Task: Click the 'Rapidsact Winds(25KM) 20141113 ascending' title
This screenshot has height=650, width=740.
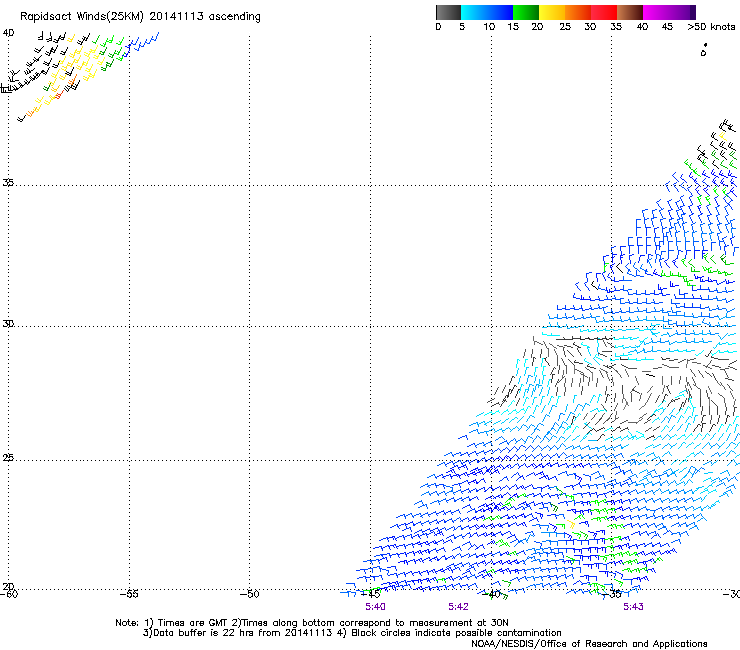Action: click(x=140, y=17)
